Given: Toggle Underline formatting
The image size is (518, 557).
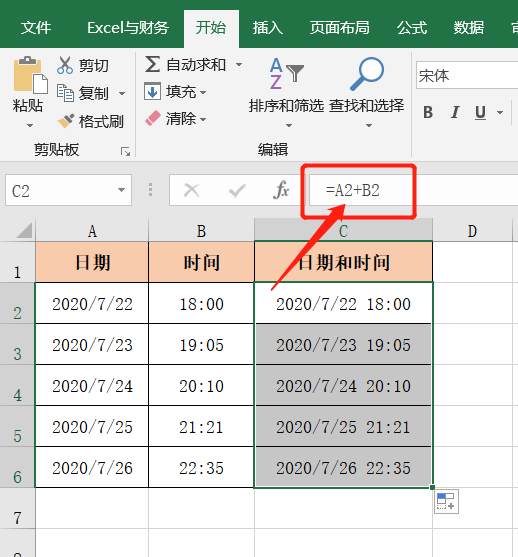Looking at the screenshot, I should click(480, 113).
